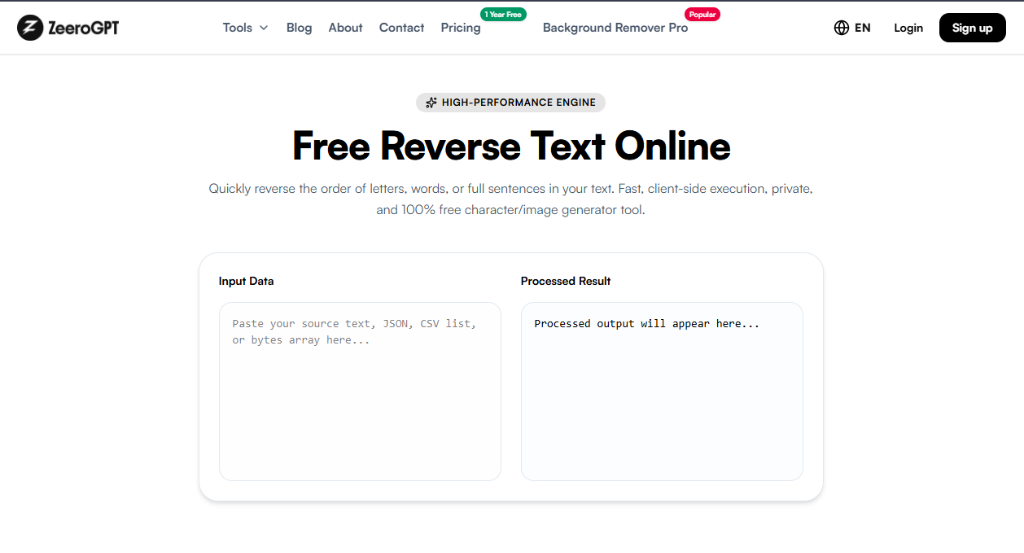
Task: Click the description text starting with Quickly reverse
Action: pyautogui.click(x=511, y=199)
